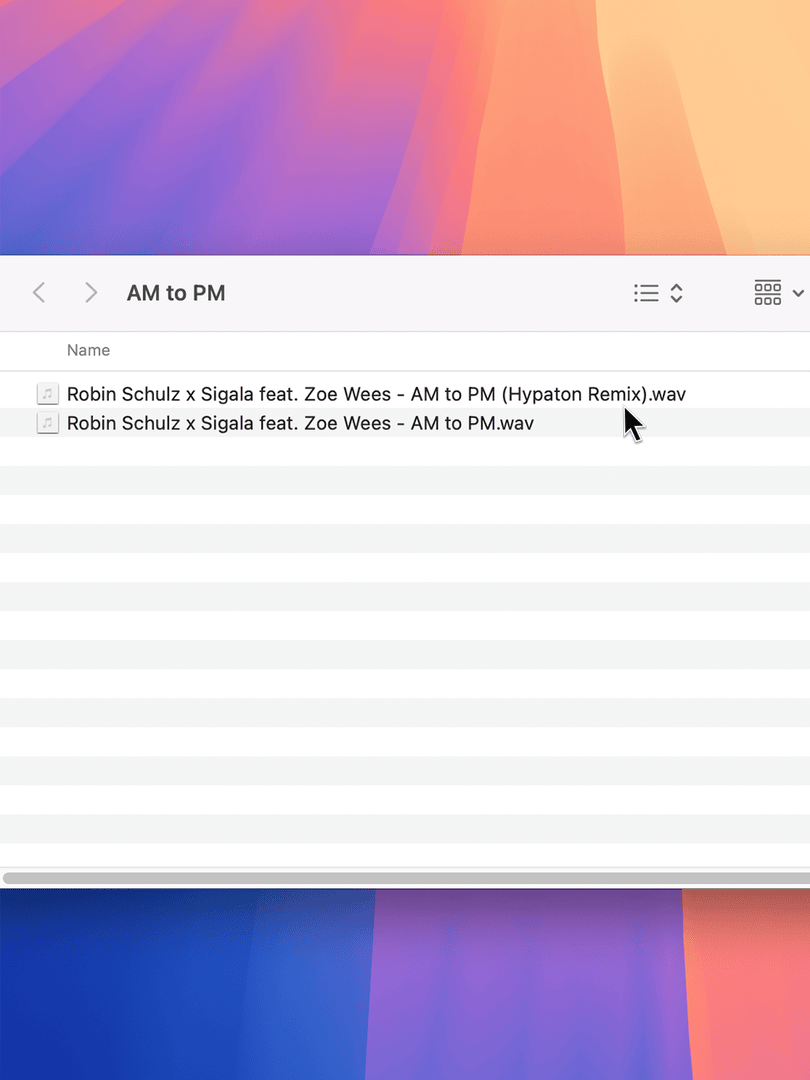
Task: Click the AM to PM window title
Action: click(x=176, y=293)
